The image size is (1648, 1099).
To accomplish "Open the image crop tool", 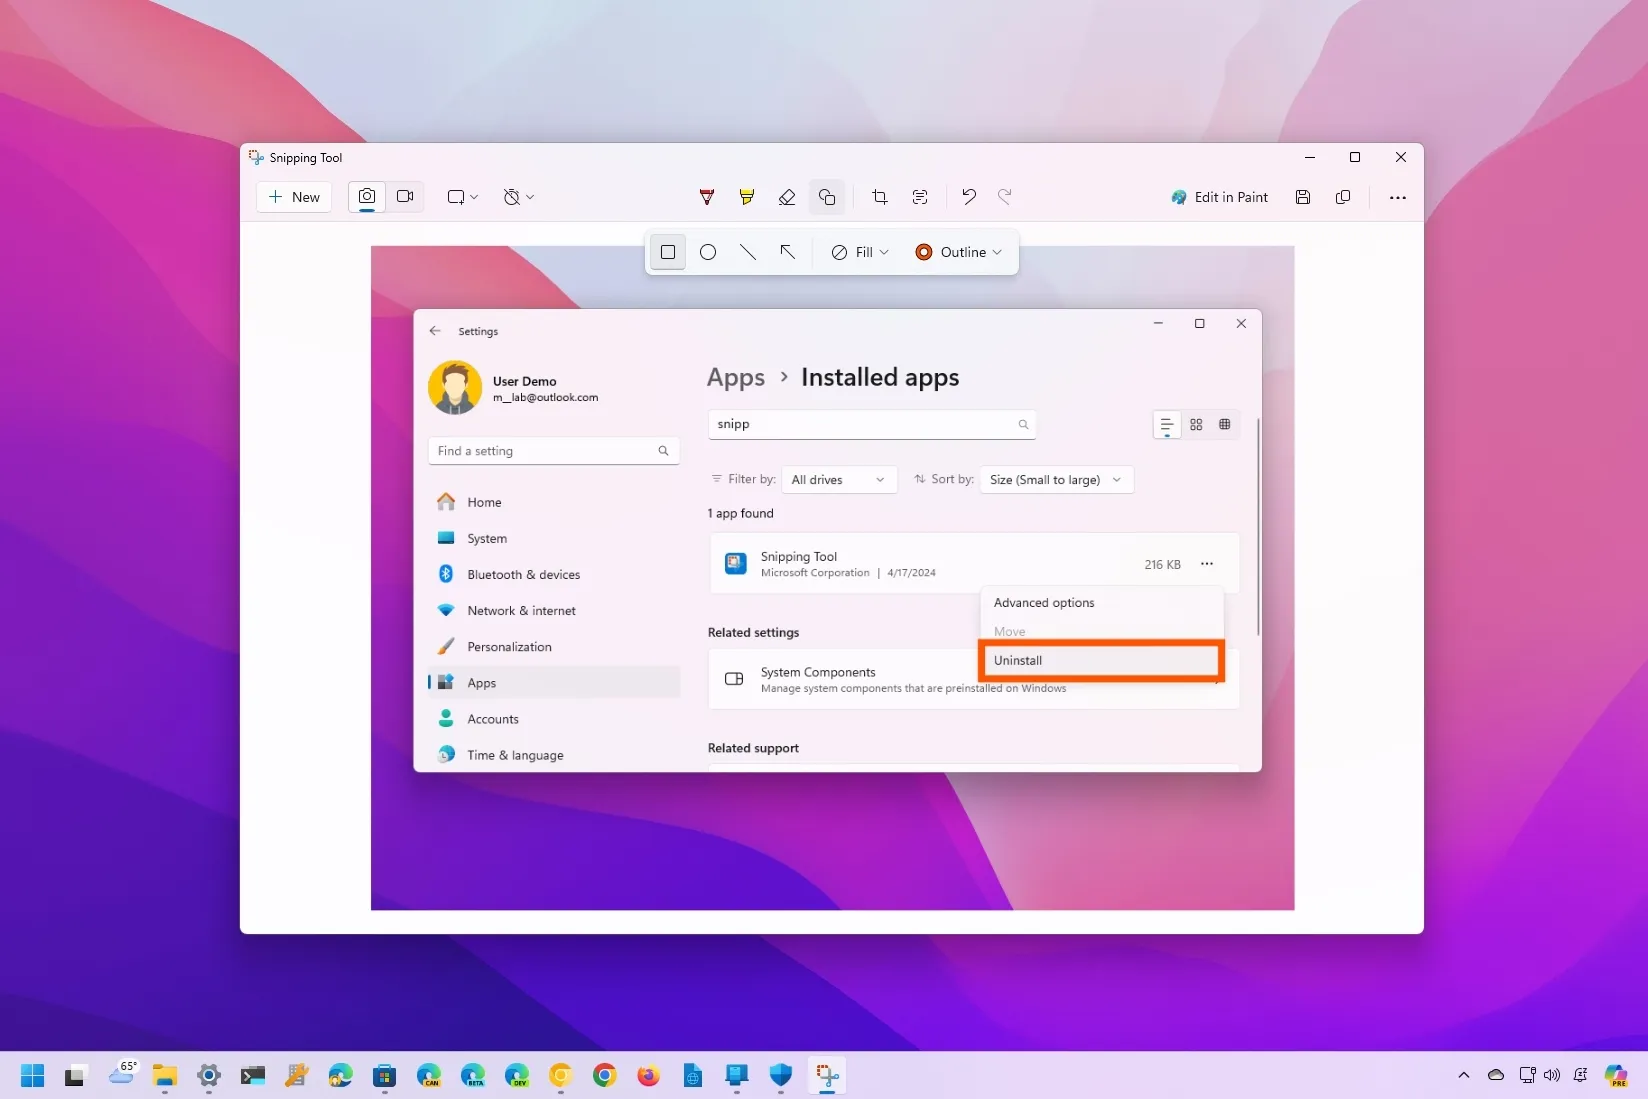I will click(x=879, y=197).
